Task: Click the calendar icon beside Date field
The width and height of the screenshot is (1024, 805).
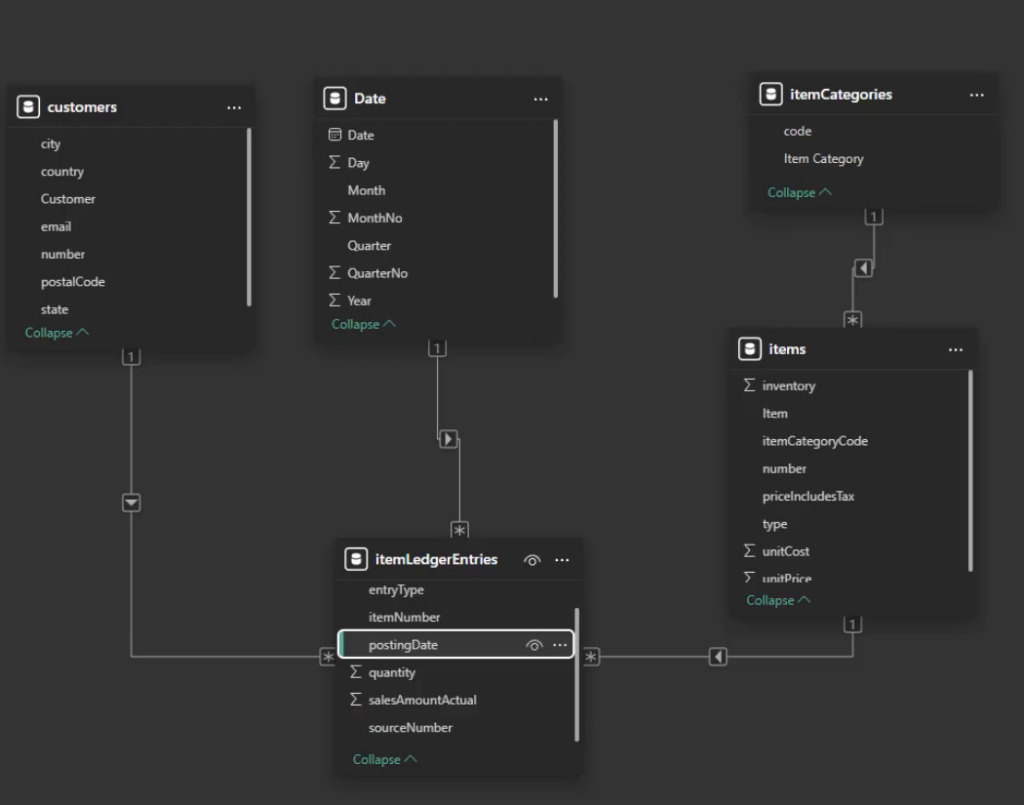Action: (x=335, y=134)
